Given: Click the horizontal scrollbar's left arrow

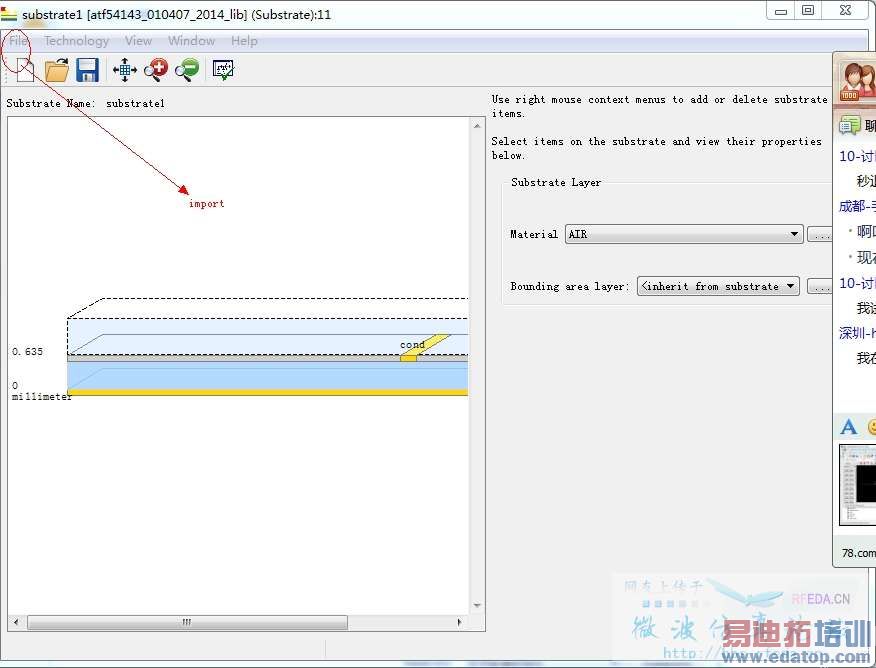Looking at the screenshot, I should pos(16,622).
